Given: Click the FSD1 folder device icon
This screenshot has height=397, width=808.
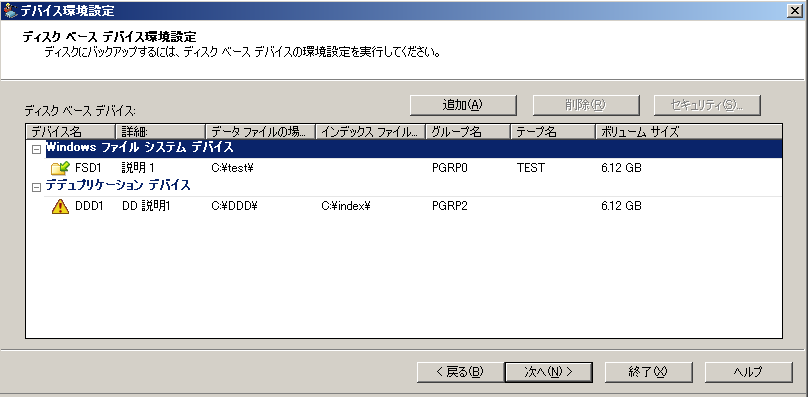Looking at the screenshot, I should point(60,168).
